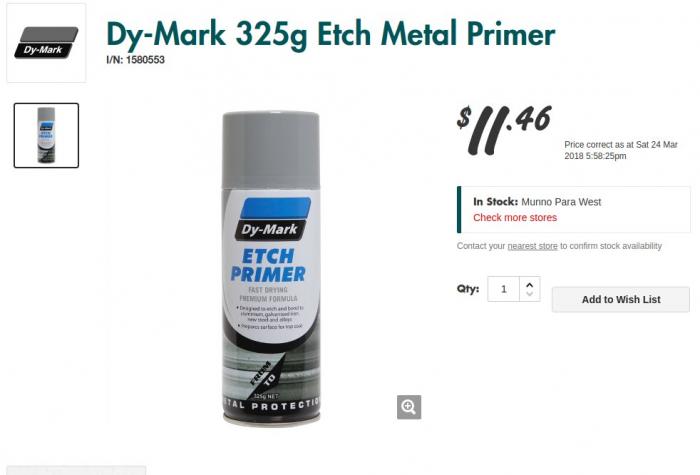Screen dimensions: 700x475
Task: Decrease quantity with the down arrow
Action: pos(529,293)
